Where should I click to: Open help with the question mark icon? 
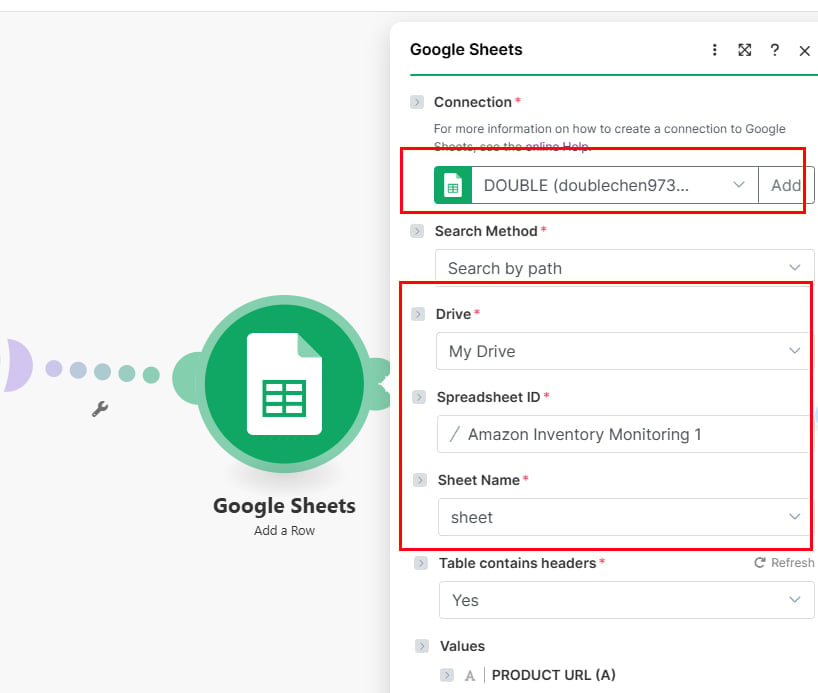[x=775, y=50]
